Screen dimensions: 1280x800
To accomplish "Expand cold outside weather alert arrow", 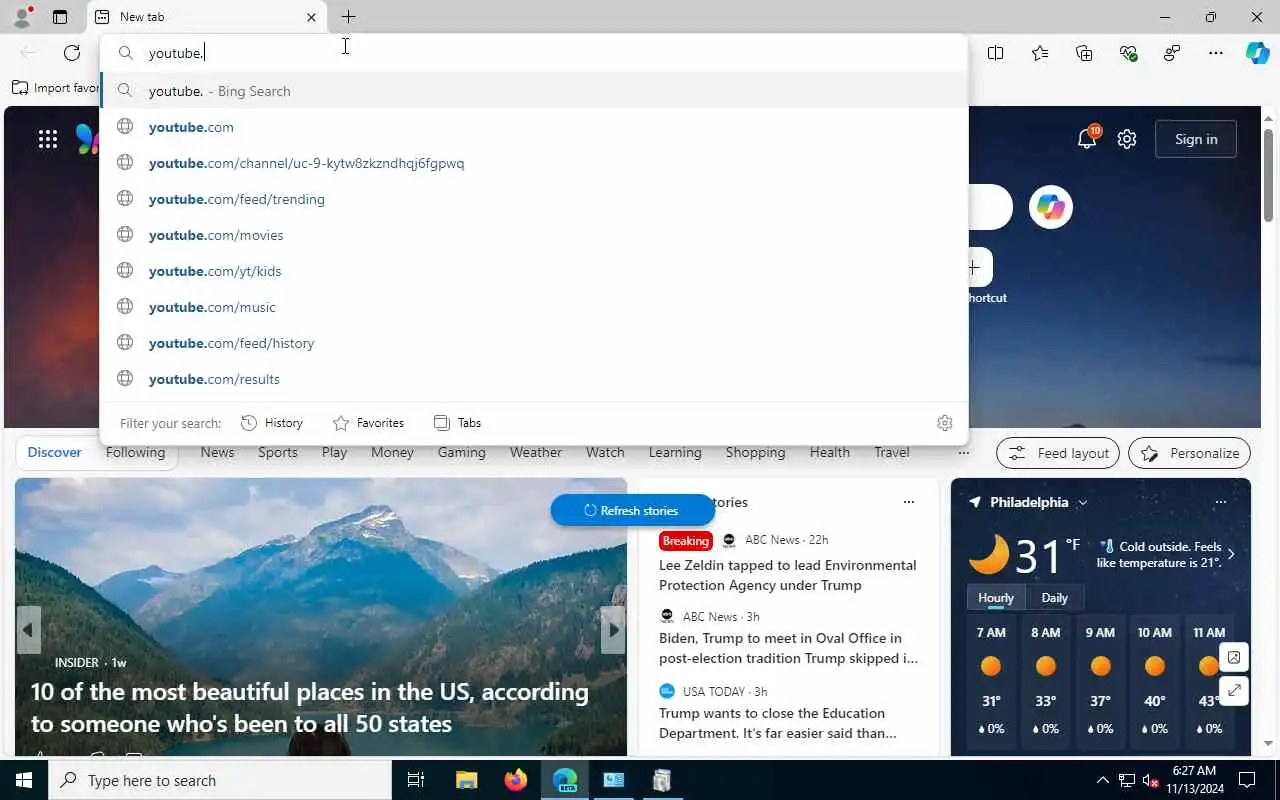I will point(1231,554).
